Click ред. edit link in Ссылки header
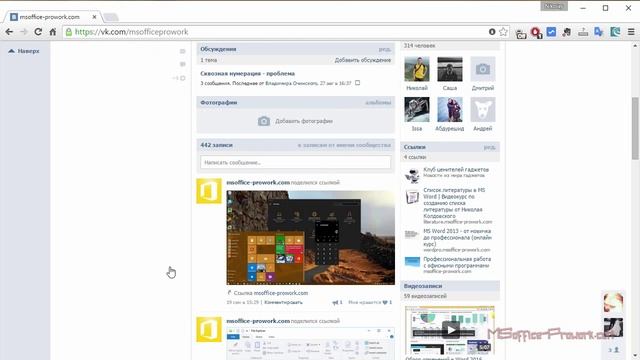 (x=489, y=147)
